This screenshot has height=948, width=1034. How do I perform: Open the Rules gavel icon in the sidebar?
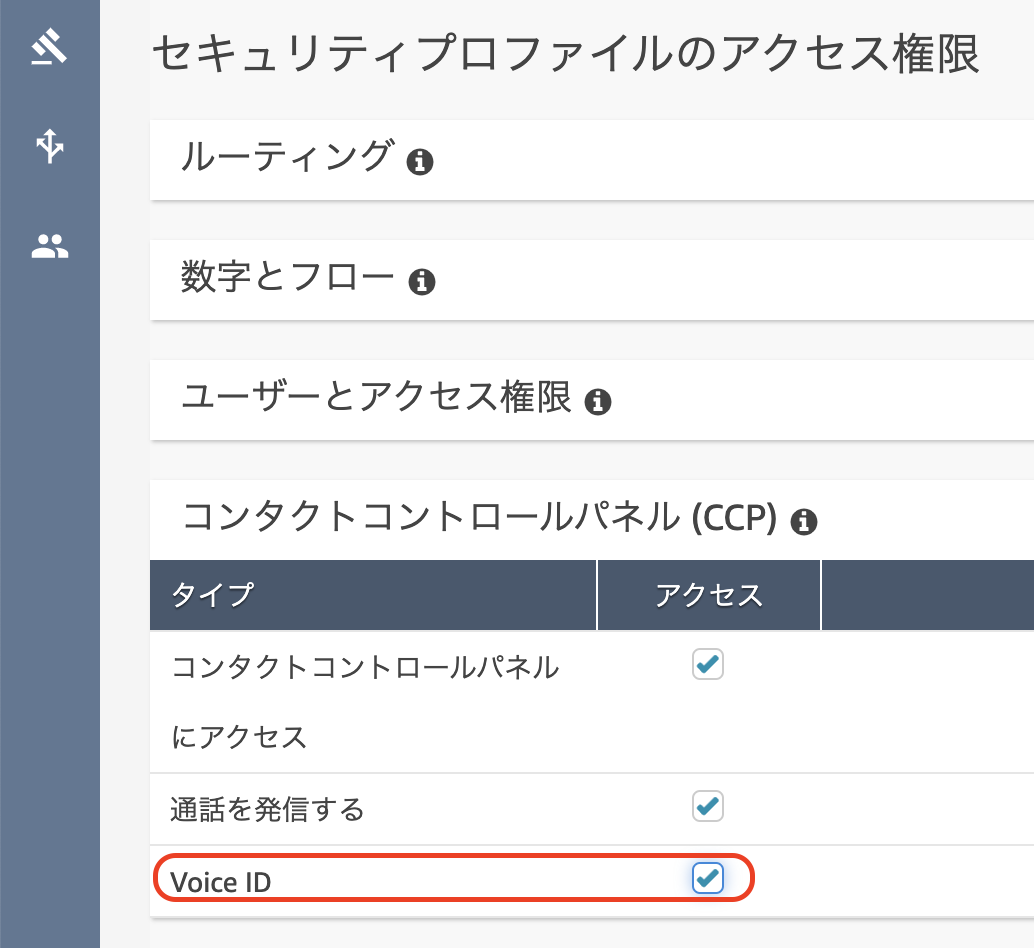pos(49,45)
